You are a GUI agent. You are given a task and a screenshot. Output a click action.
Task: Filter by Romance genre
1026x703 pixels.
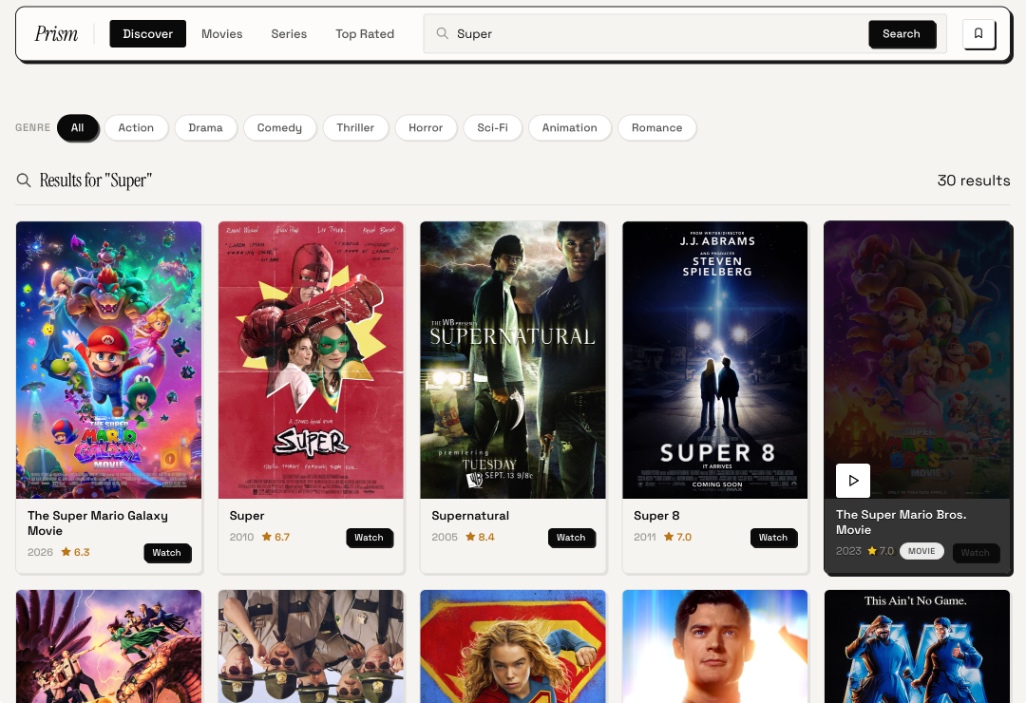[x=656, y=128]
